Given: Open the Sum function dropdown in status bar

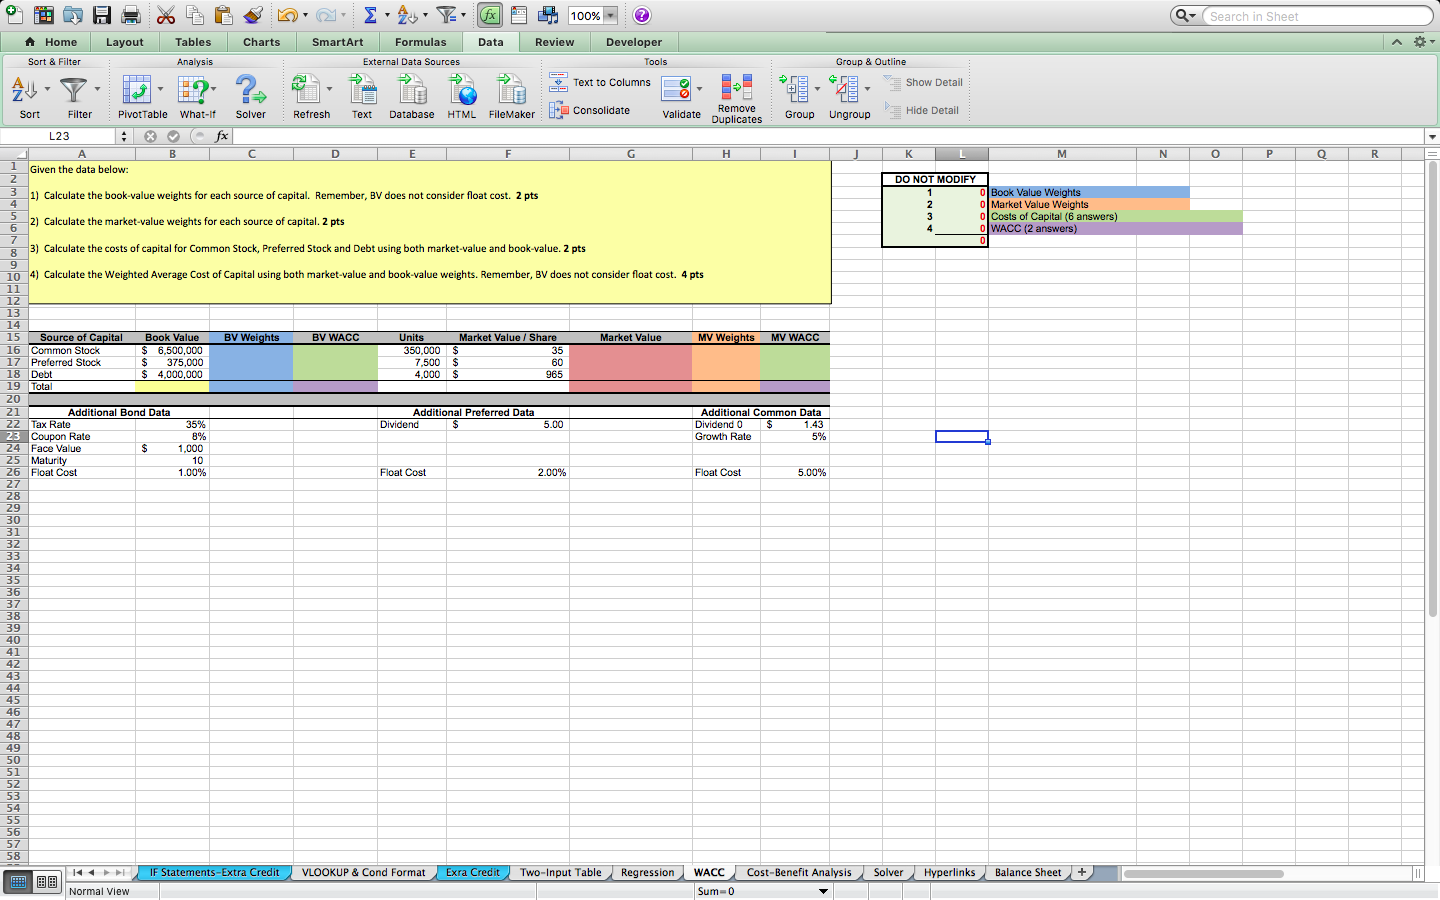Looking at the screenshot, I should (x=824, y=891).
